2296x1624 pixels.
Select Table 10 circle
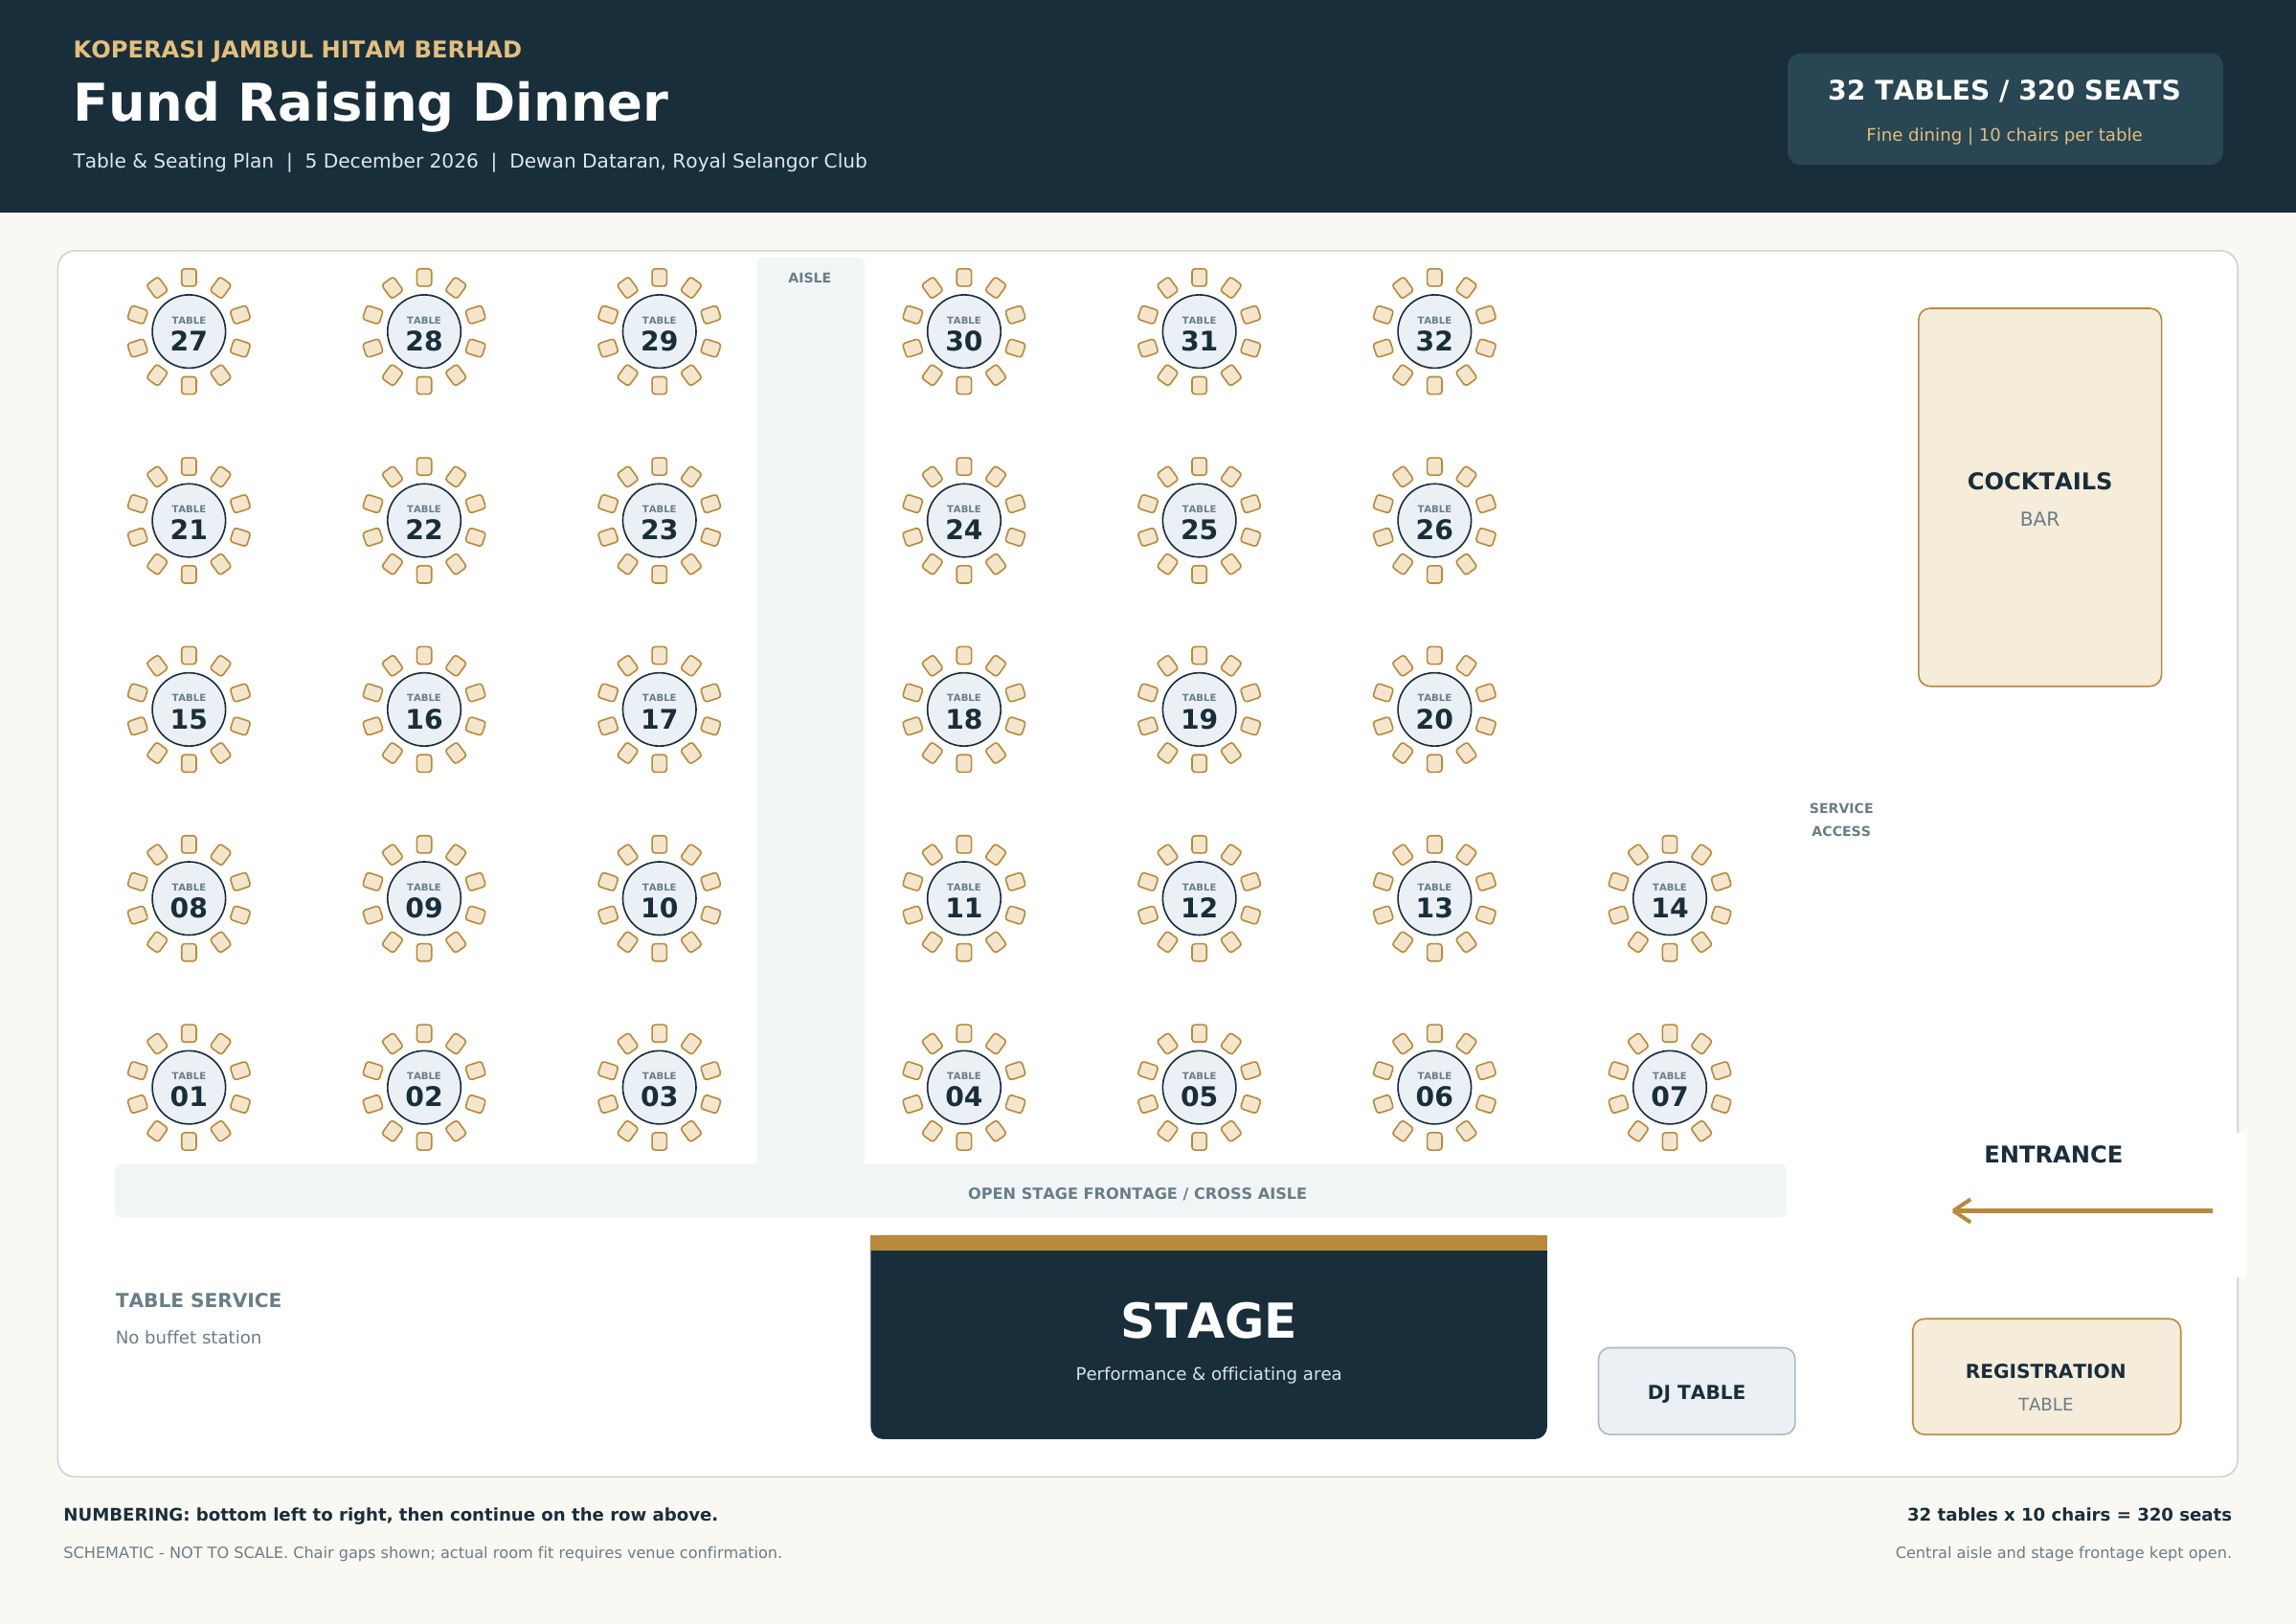point(659,898)
